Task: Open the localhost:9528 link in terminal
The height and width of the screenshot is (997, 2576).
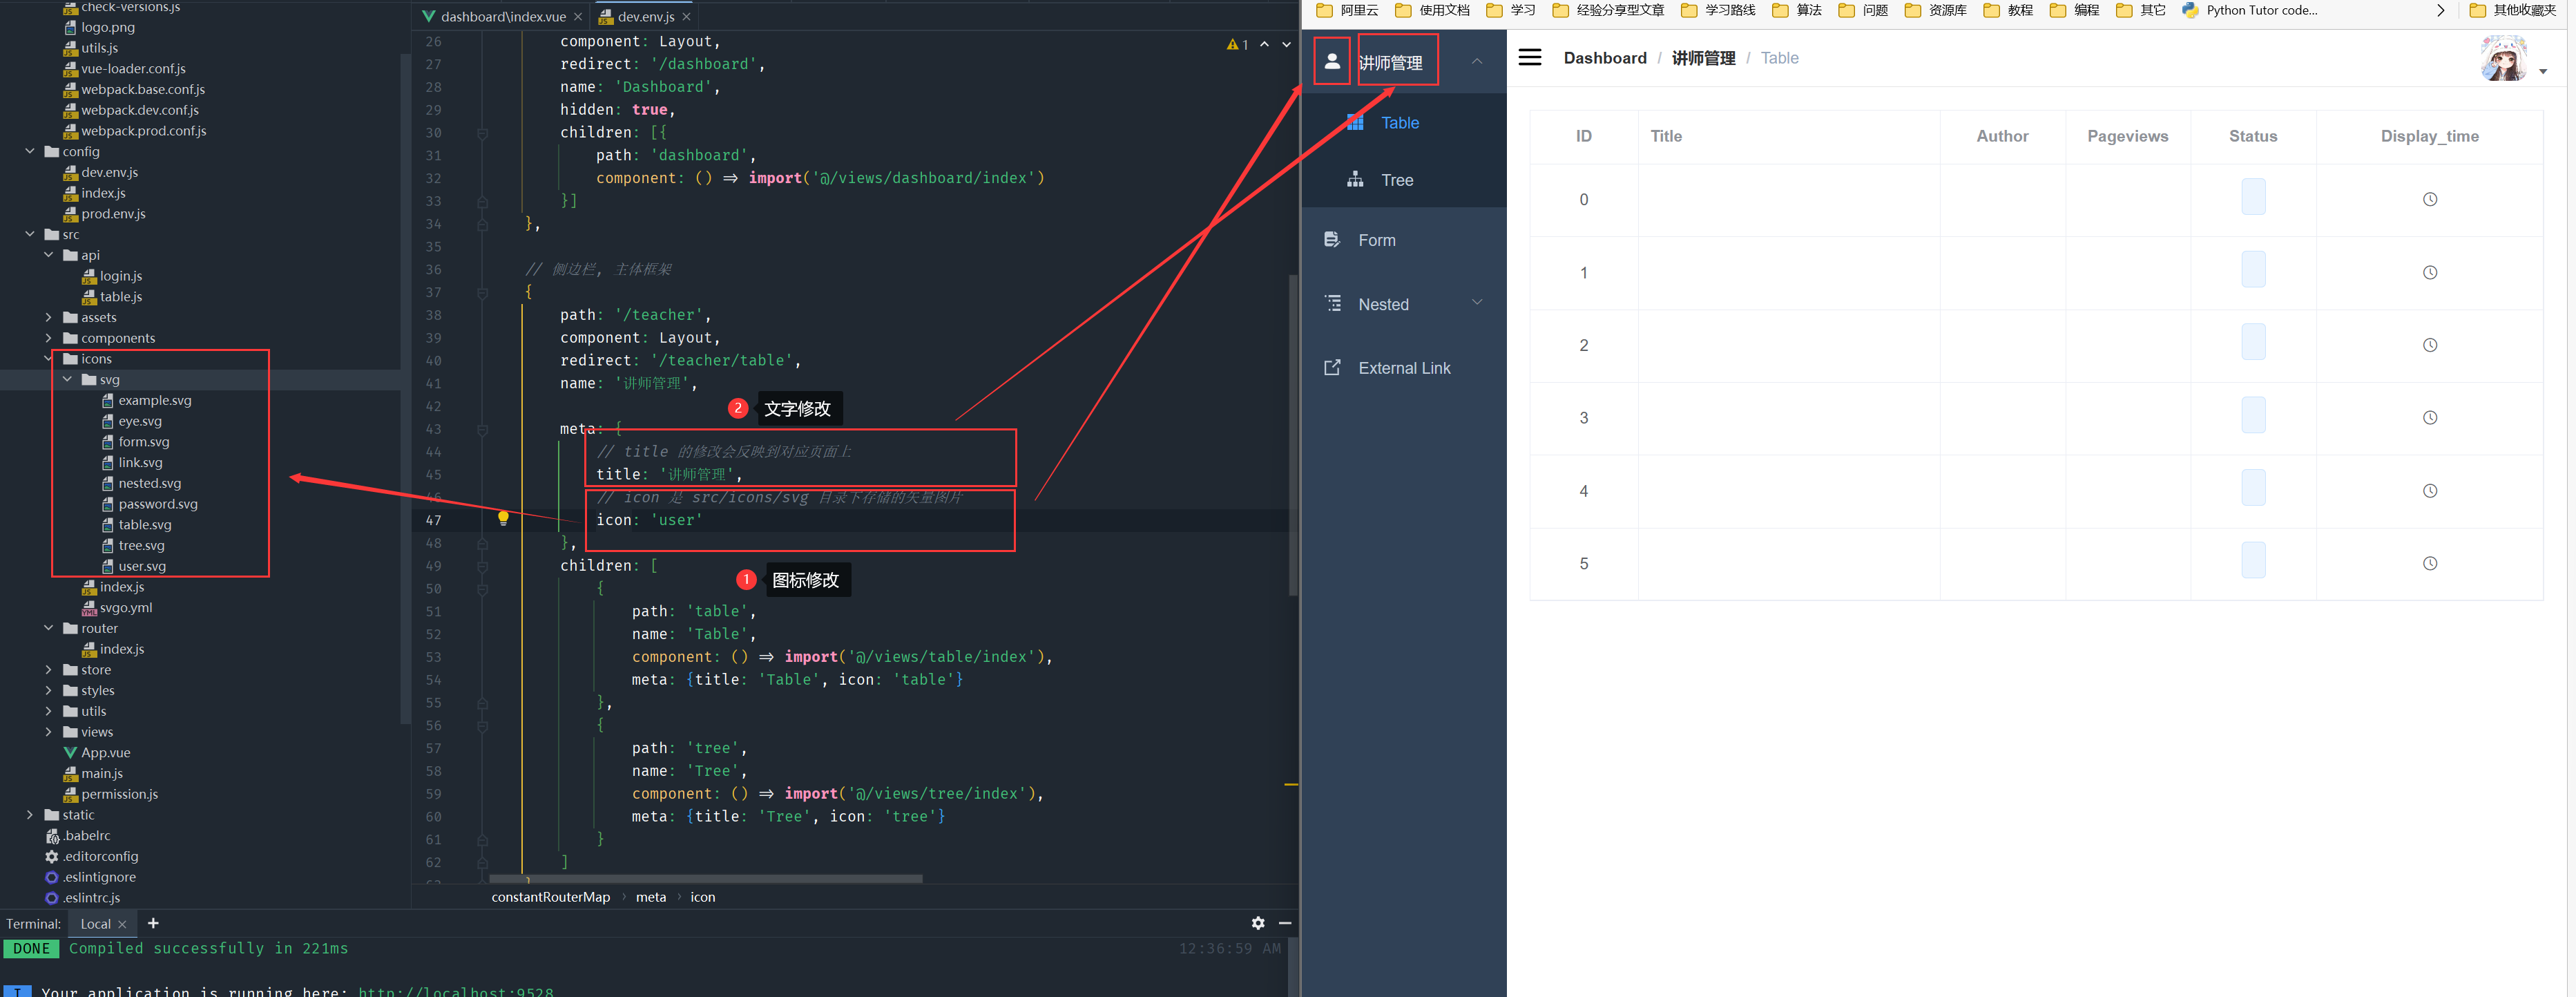Action: point(455,991)
